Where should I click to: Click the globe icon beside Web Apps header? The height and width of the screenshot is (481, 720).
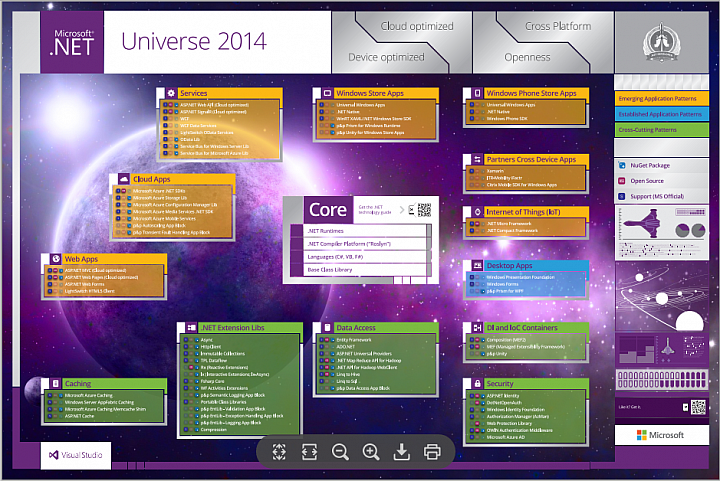tap(56, 259)
